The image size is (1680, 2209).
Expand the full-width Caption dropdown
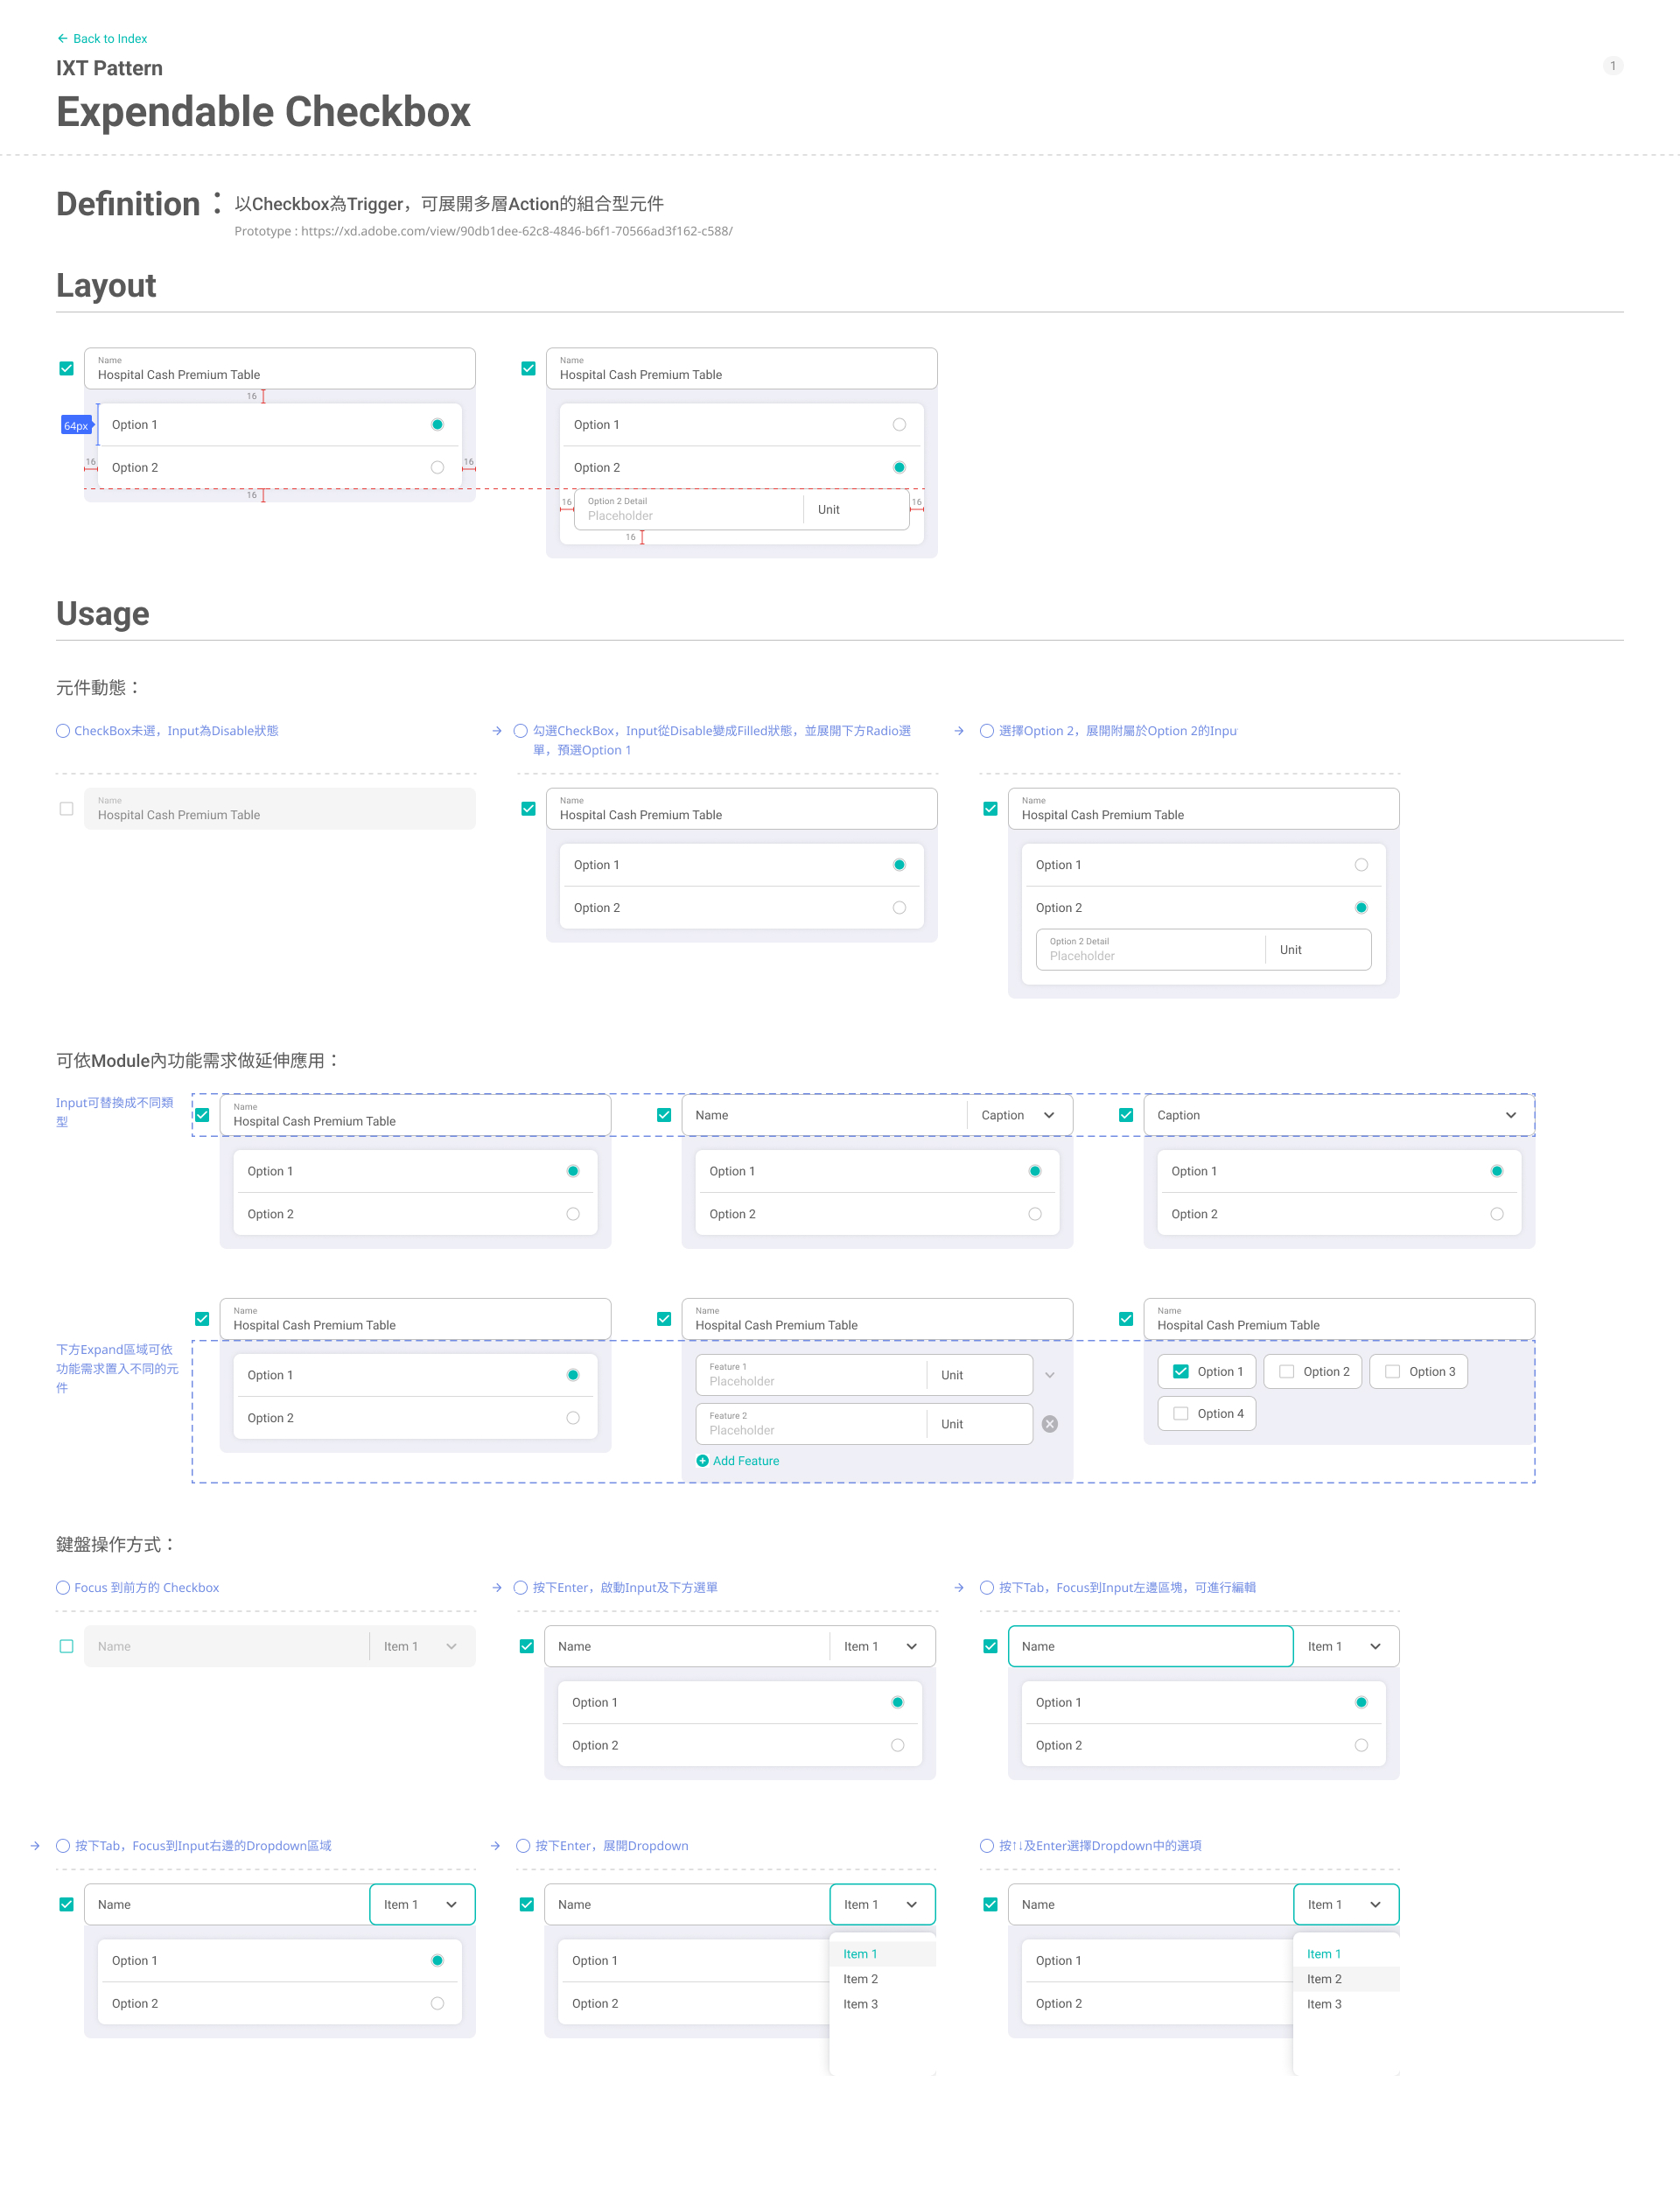[x=1338, y=1115]
